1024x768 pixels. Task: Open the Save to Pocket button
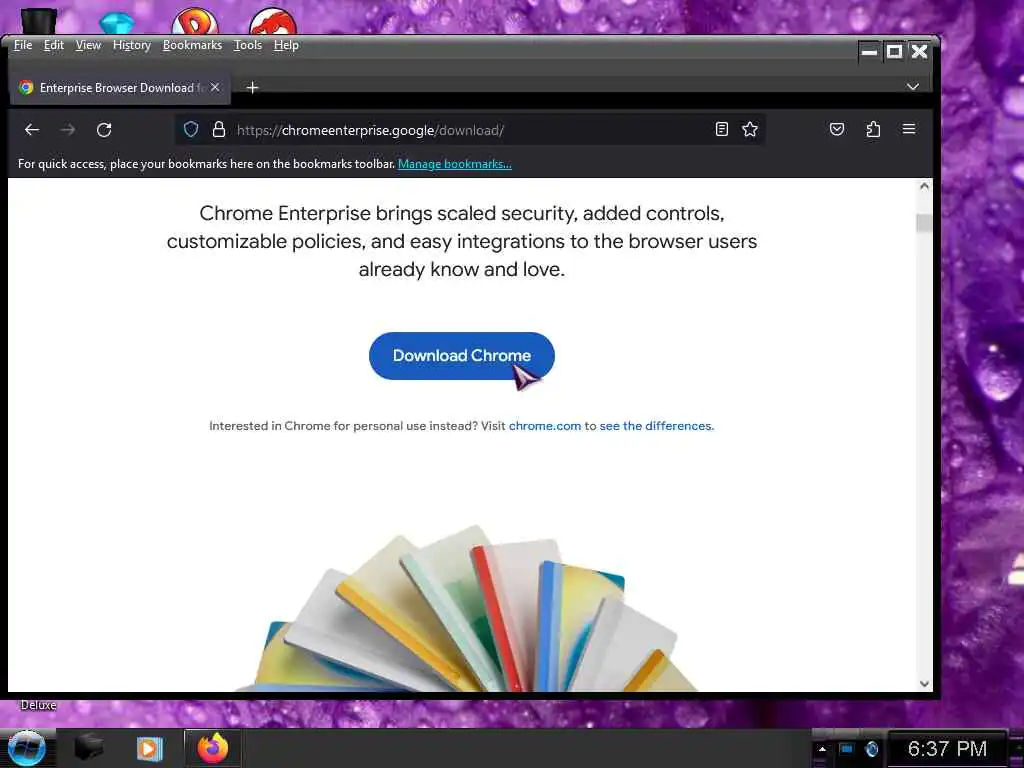[837, 129]
